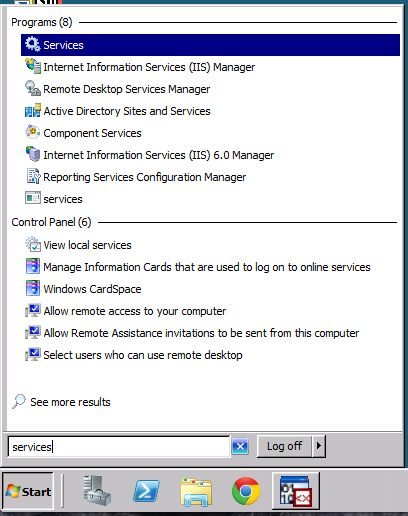Click the Log off button

pyautogui.click(x=284, y=446)
